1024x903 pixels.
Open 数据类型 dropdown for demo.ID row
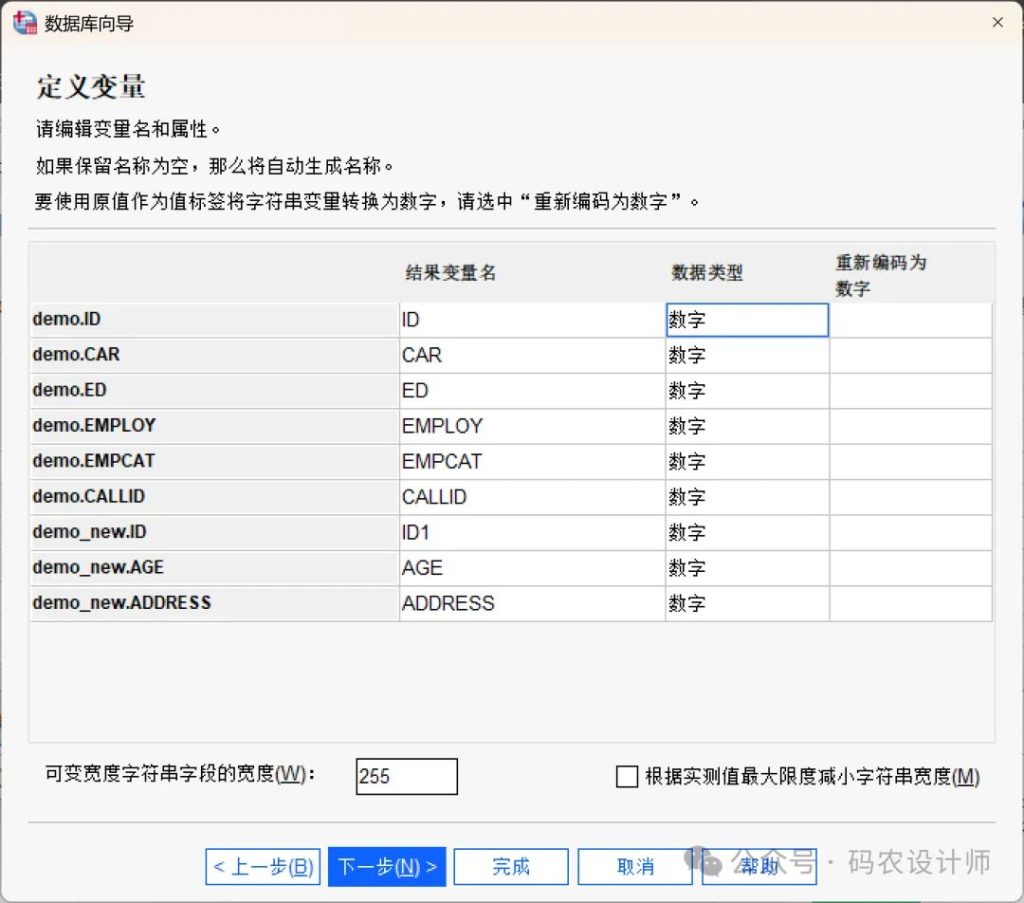click(746, 320)
